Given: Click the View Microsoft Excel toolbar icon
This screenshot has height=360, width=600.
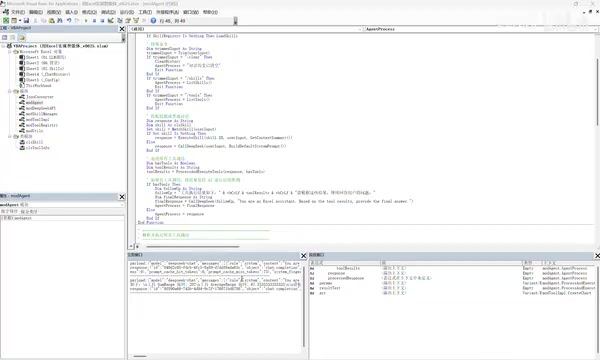Looking at the screenshot, I should pyautogui.click(x=6, y=21).
